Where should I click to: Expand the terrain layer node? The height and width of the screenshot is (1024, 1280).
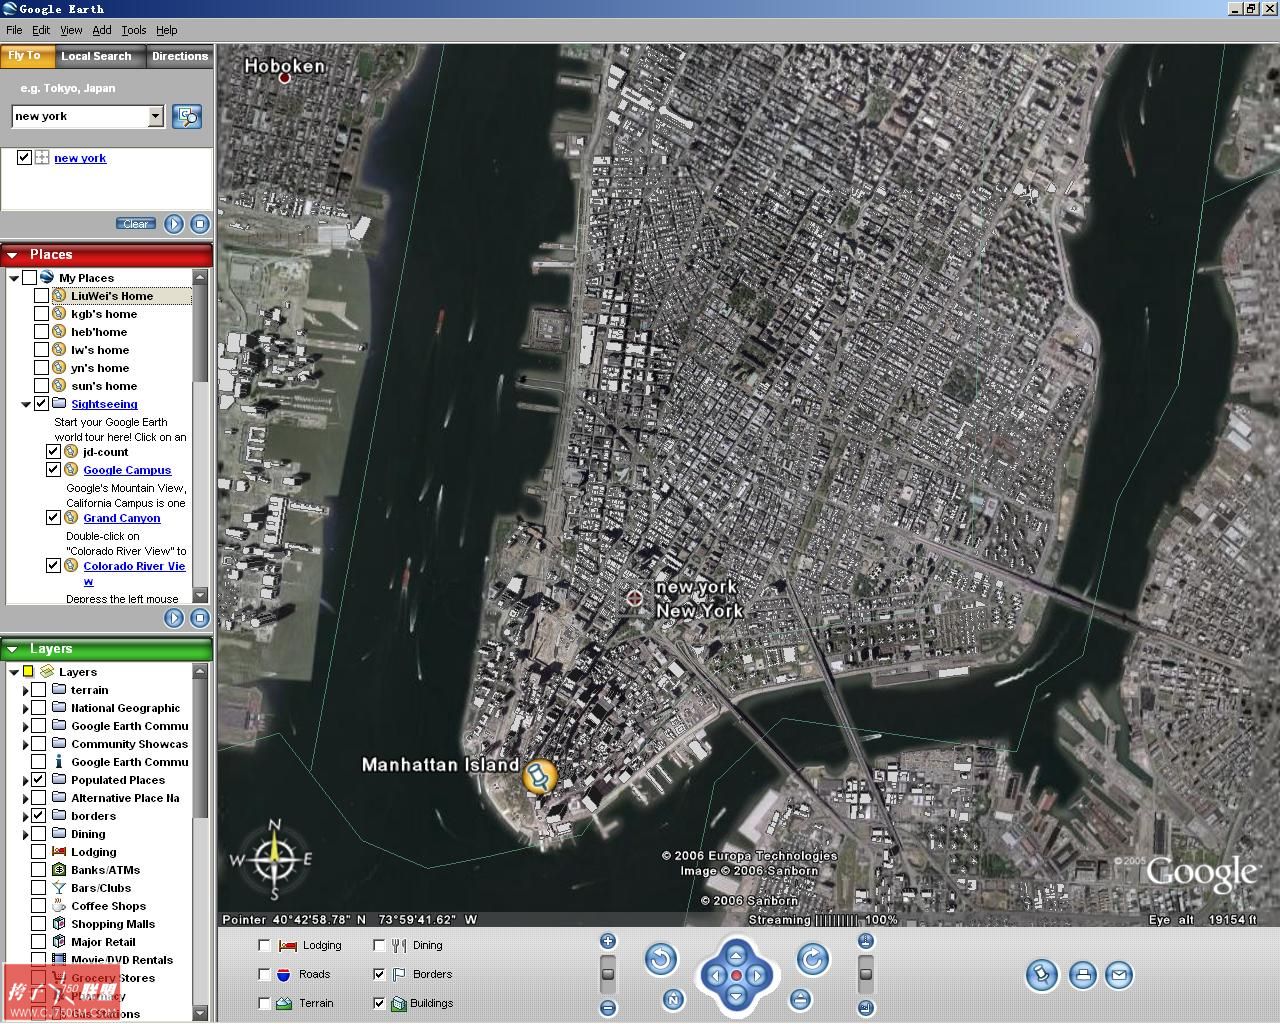click(26, 690)
